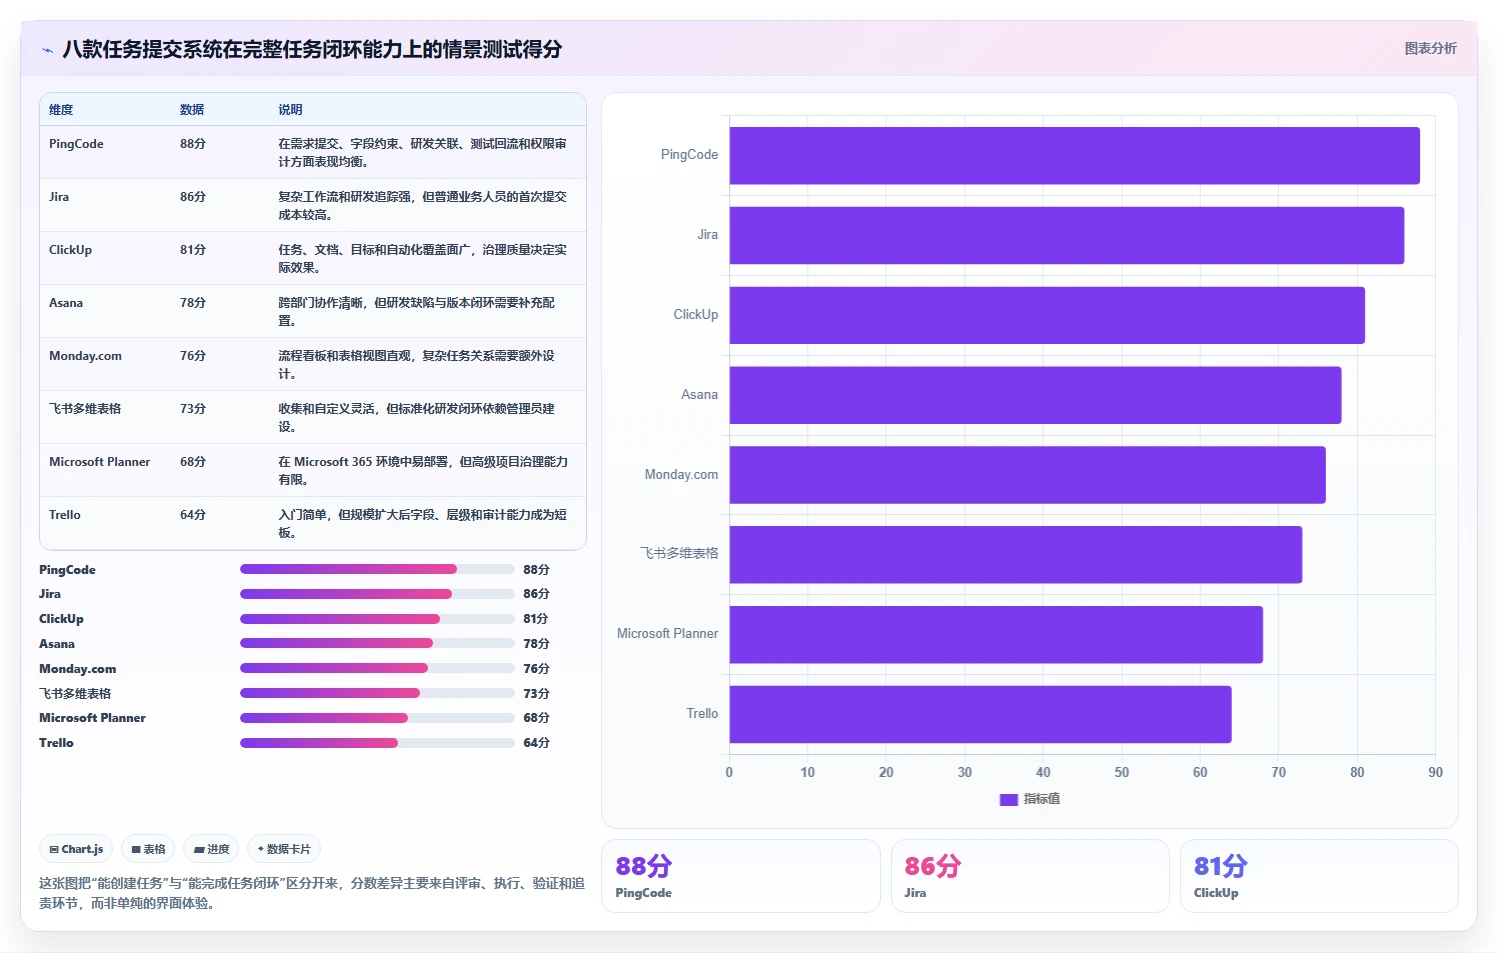The image size is (1498, 953).
Task: Click the 76分 table cell
Action: [193, 356]
